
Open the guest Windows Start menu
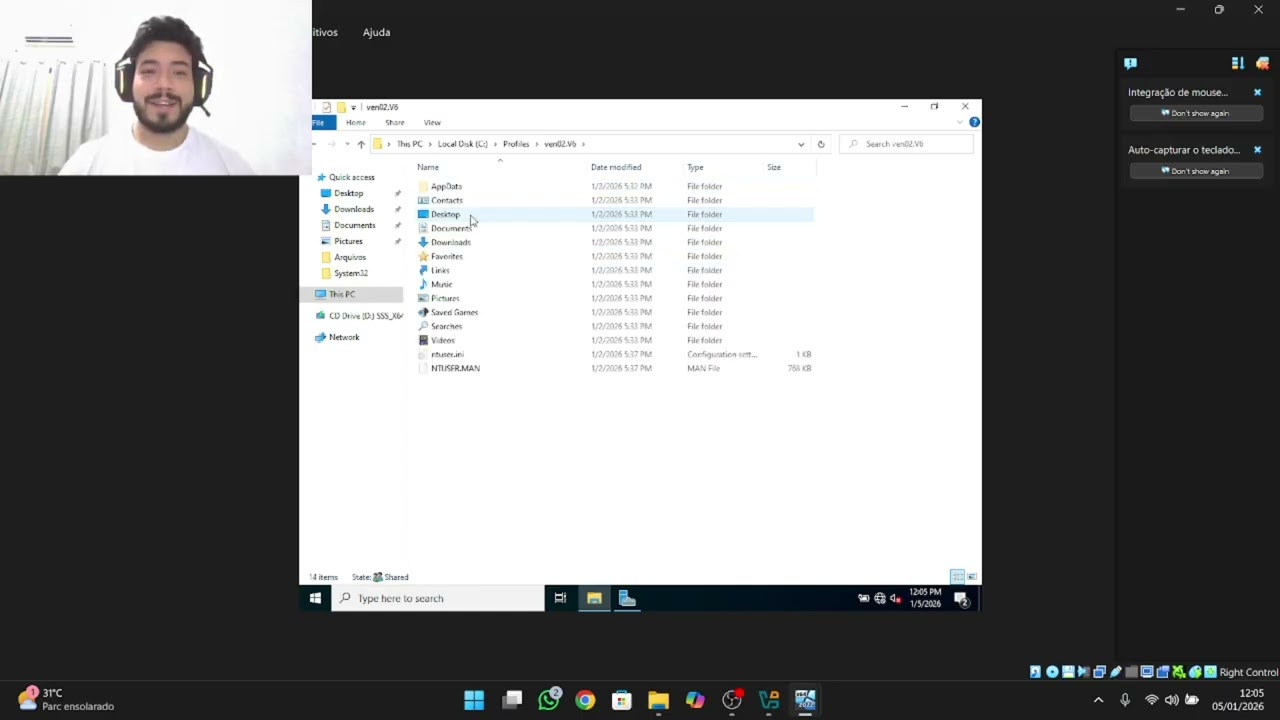pyautogui.click(x=315, y=598)
